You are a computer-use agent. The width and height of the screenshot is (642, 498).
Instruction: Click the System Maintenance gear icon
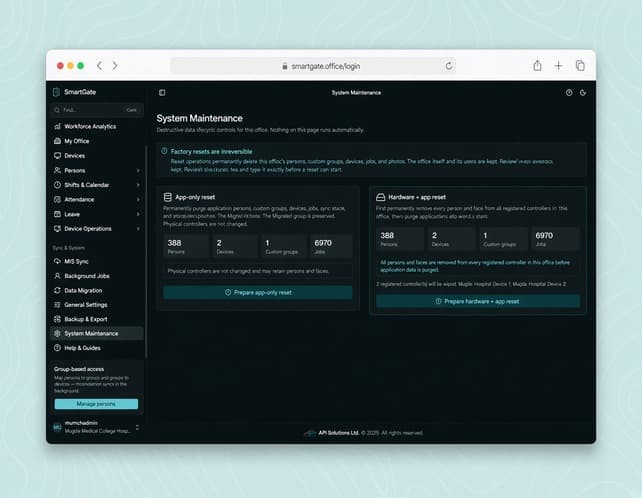tap(57, 333)
